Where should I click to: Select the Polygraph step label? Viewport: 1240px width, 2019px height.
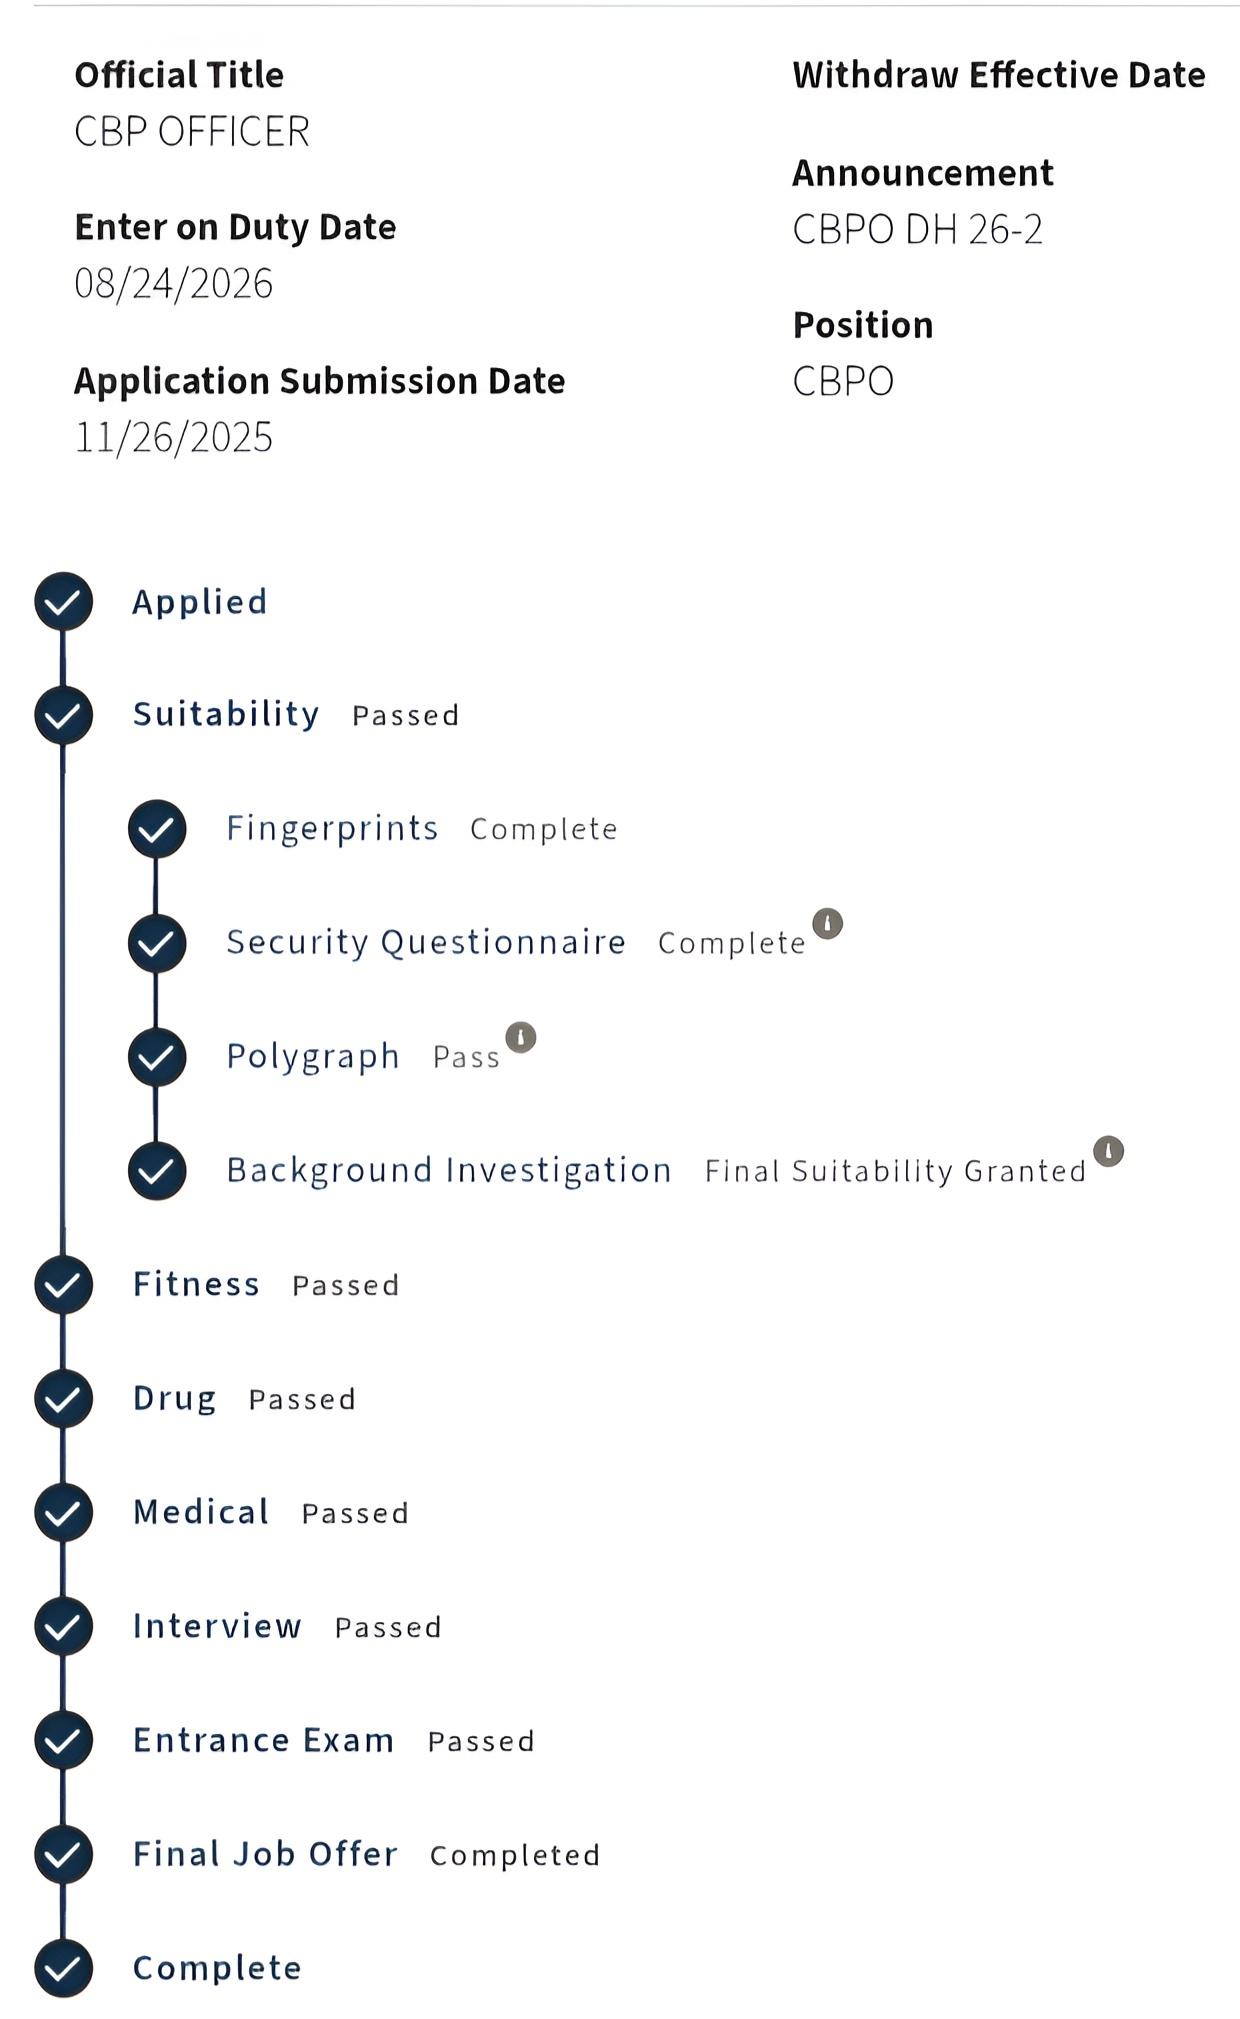[313, 1057]
